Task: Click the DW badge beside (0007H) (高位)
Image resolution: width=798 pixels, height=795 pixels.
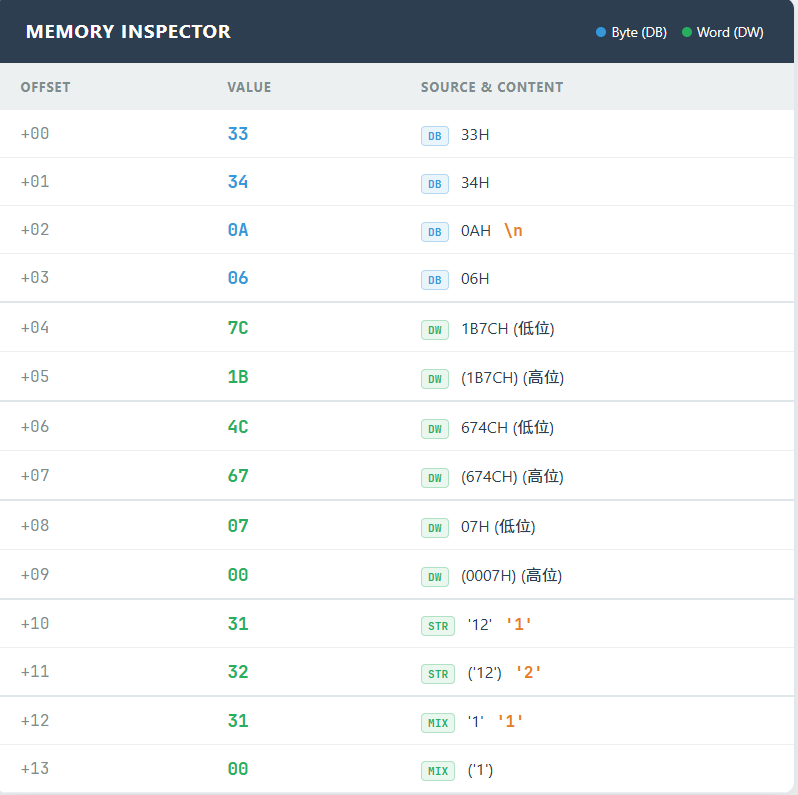Action: [434, 577]
